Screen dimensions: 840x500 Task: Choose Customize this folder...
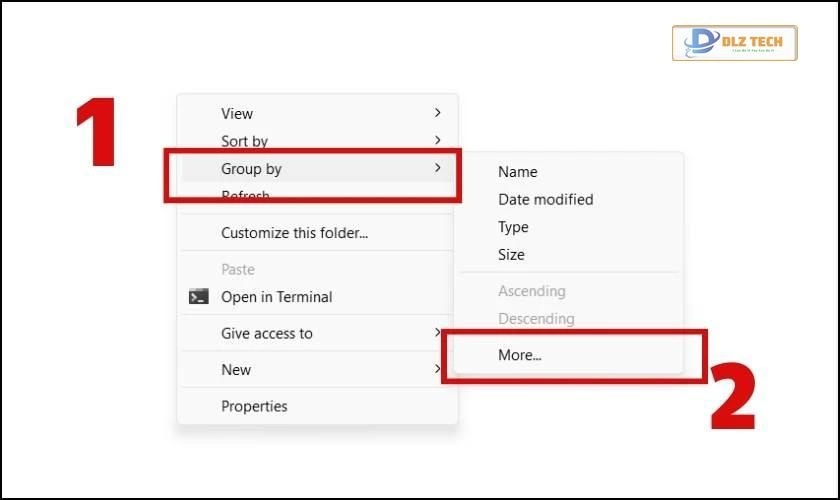pos(294,233)
